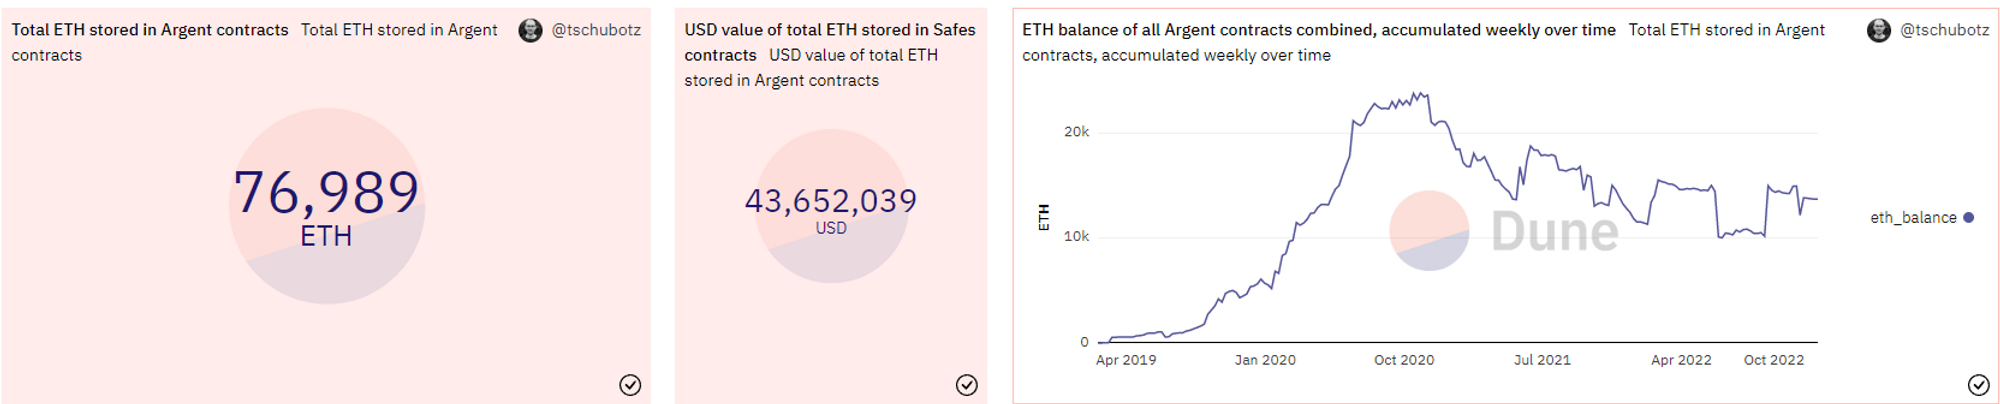The width and height of the screenshot is (2000, 404).
Task: Open @tschubotz profile link on first panel
Action: tap(596, 30)
